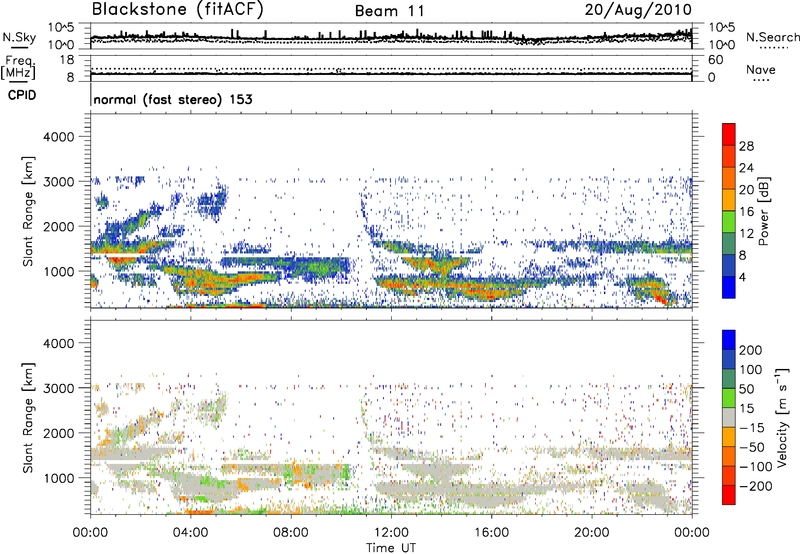Image resolution: width=800 pixels, height=554 pixels.
Task: Click the Power [dB] colorbar label
Action: [x=763, y=211]
